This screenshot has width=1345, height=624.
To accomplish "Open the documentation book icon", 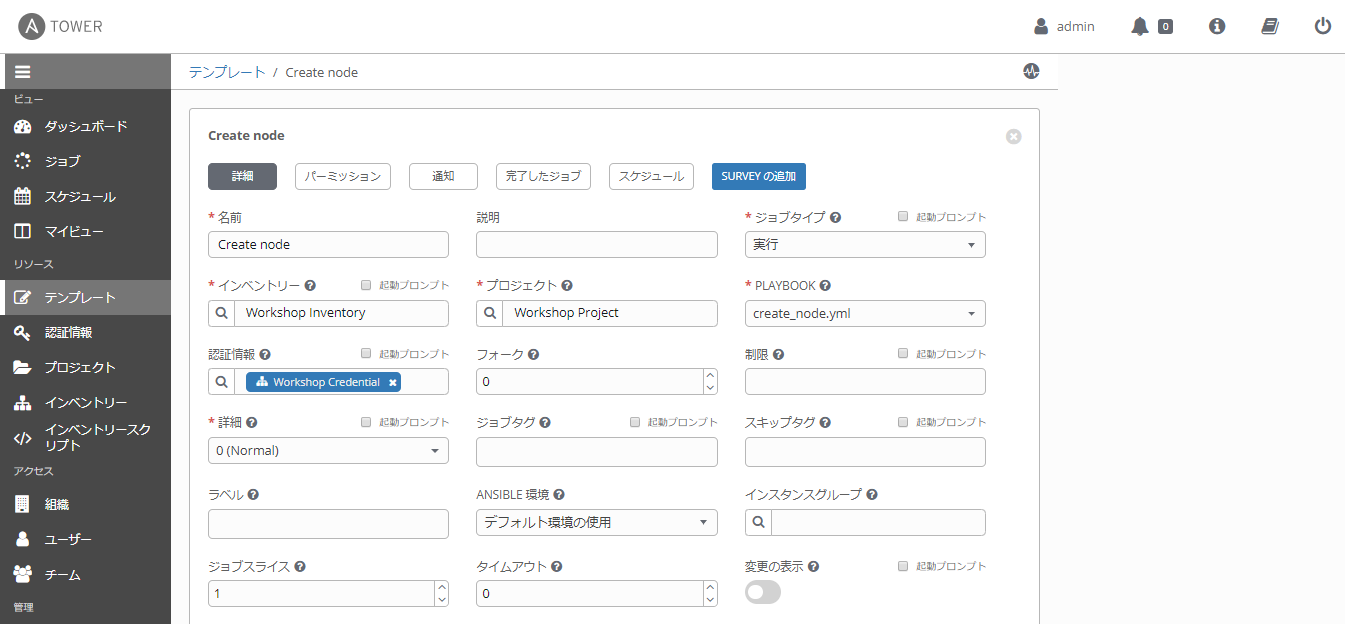I will (x=1270, y=27).
